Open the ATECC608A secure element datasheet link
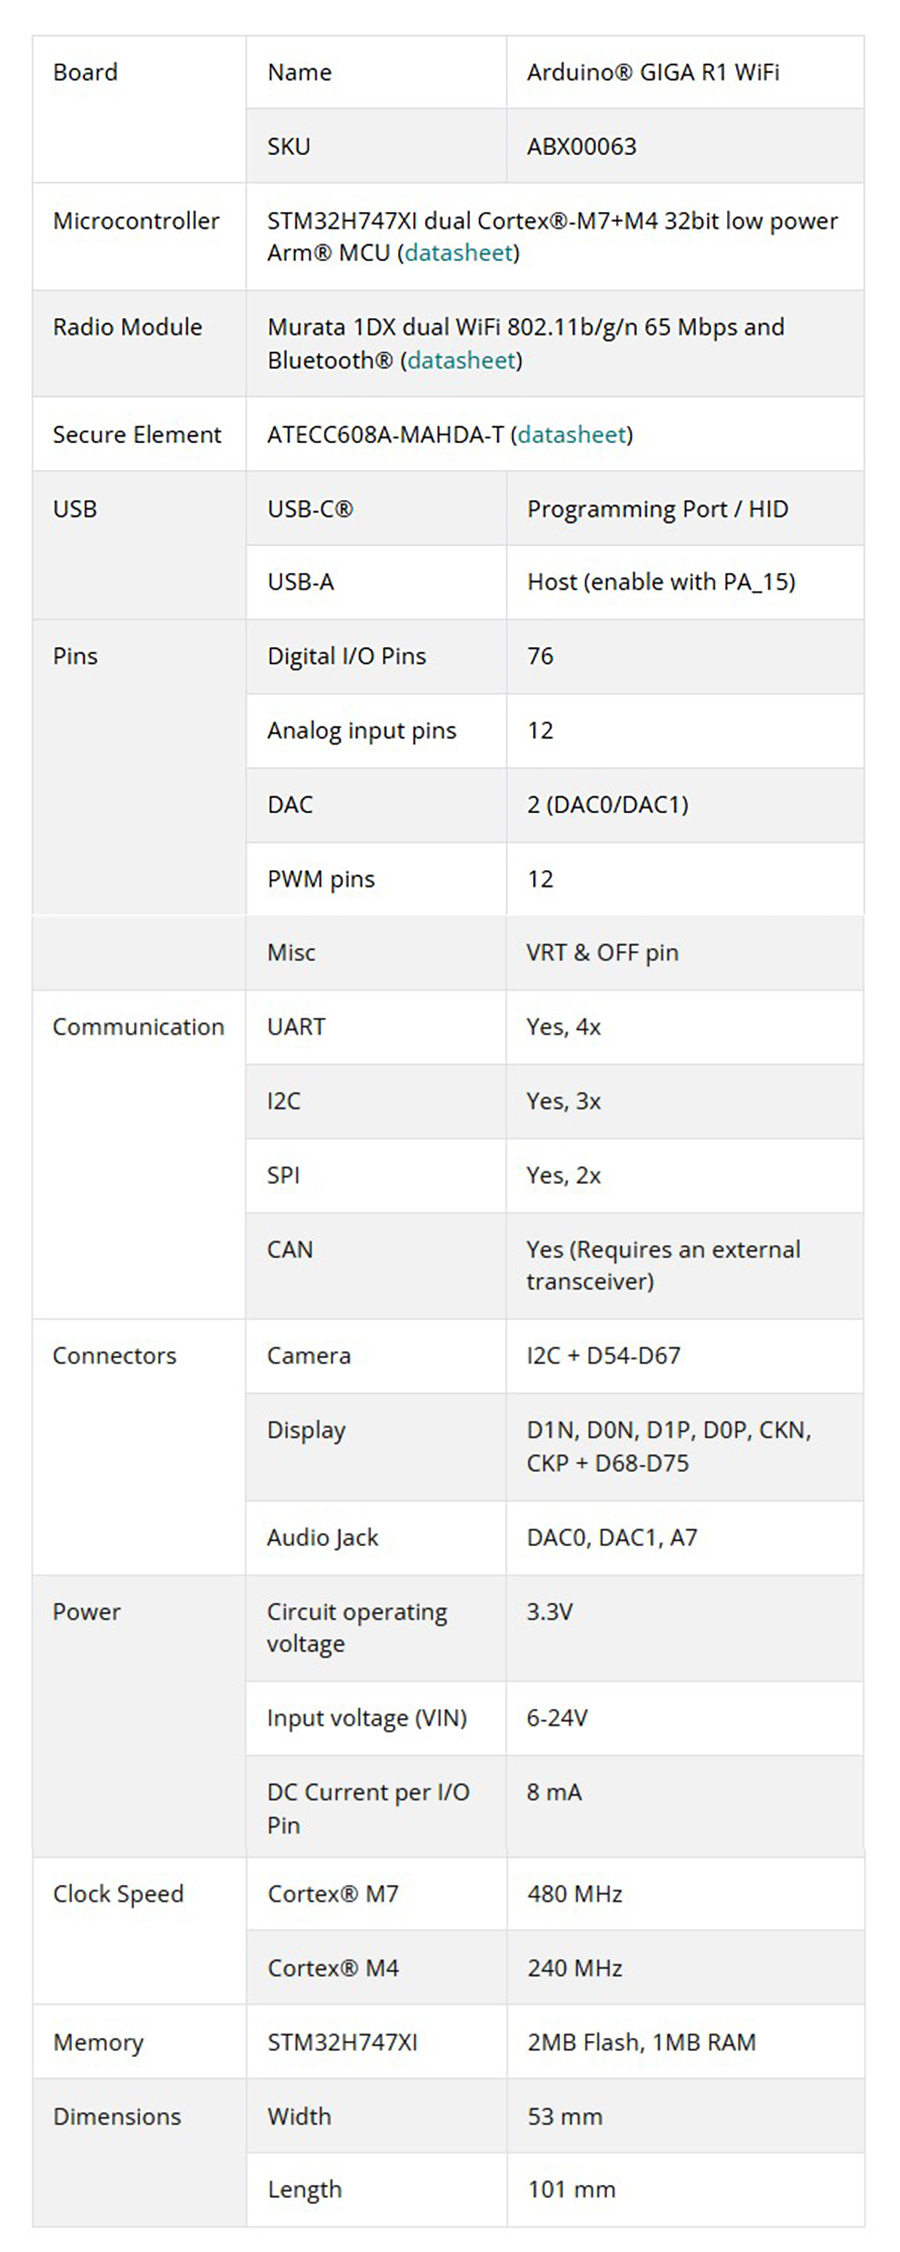Screen dimensions: 900x2252 pos(572,434)
